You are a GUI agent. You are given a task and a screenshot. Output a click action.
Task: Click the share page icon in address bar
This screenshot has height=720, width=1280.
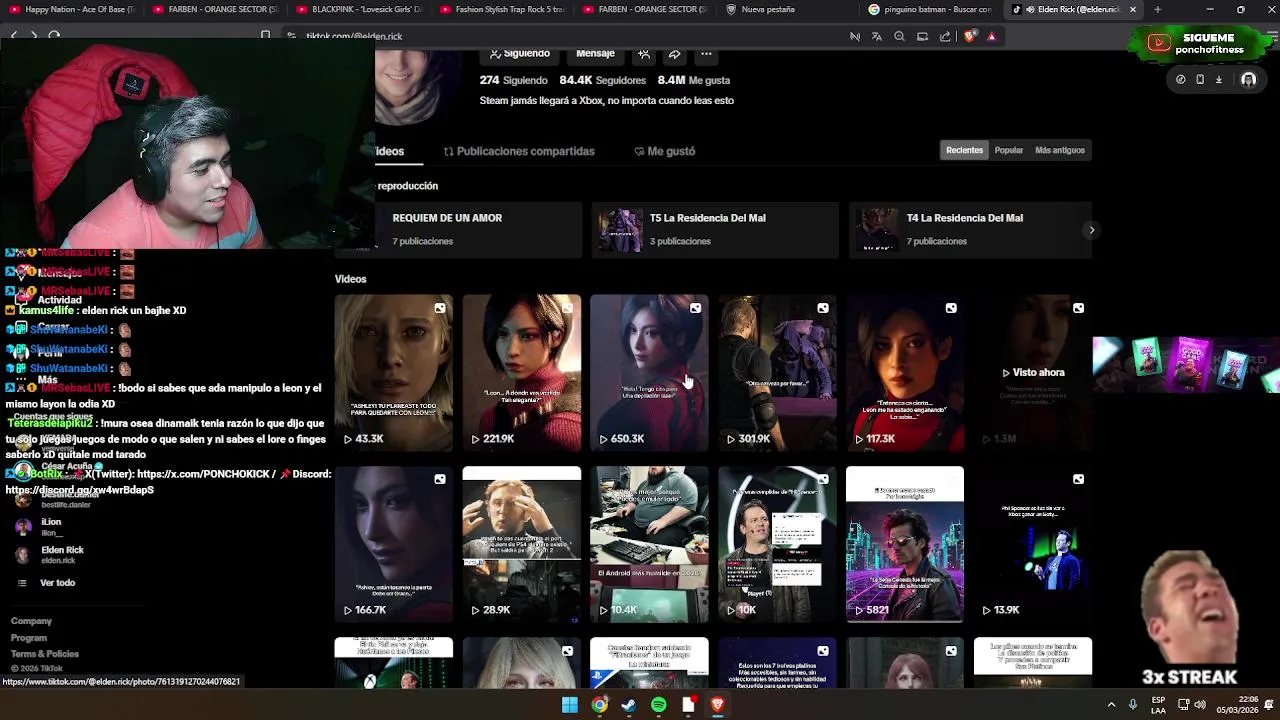pyautogui.click(x=945, y=36)
